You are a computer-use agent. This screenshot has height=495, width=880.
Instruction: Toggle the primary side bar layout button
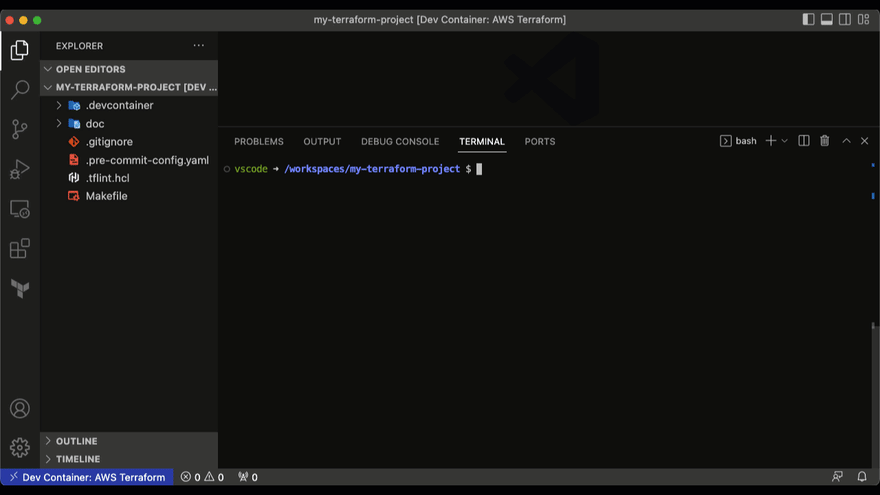[x=808, y=20]
